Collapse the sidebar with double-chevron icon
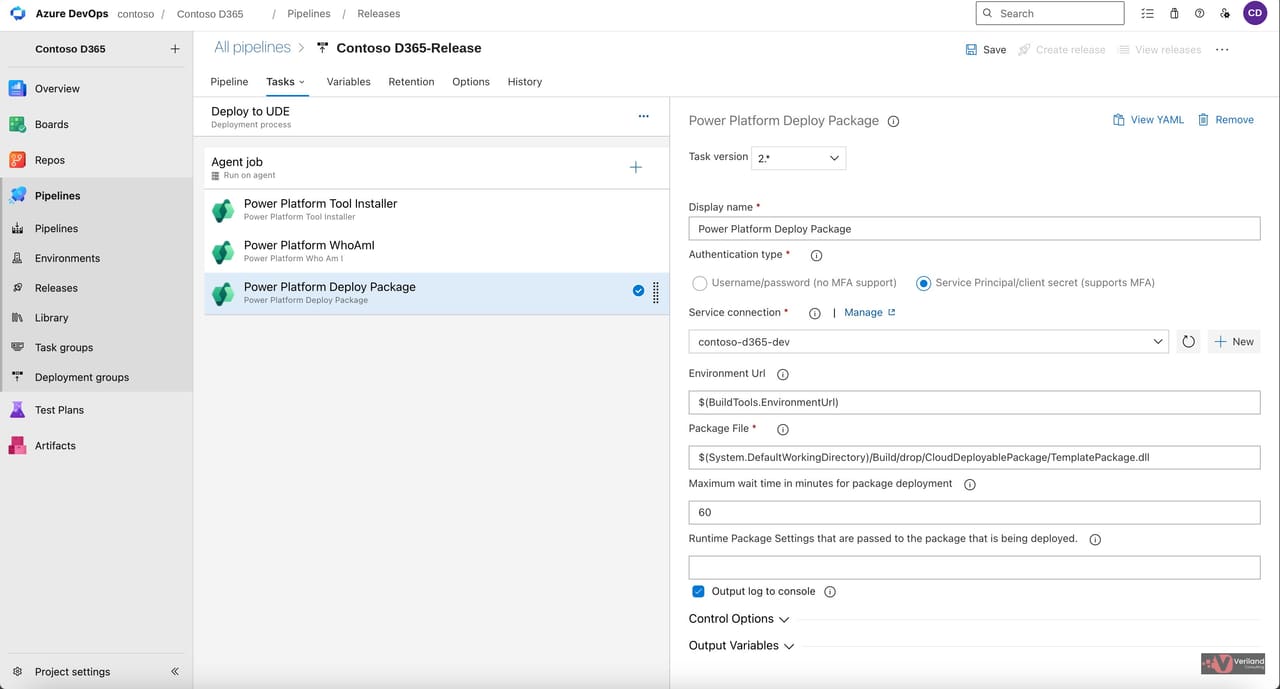This screenshot has width=1280, height=689. 175,672
